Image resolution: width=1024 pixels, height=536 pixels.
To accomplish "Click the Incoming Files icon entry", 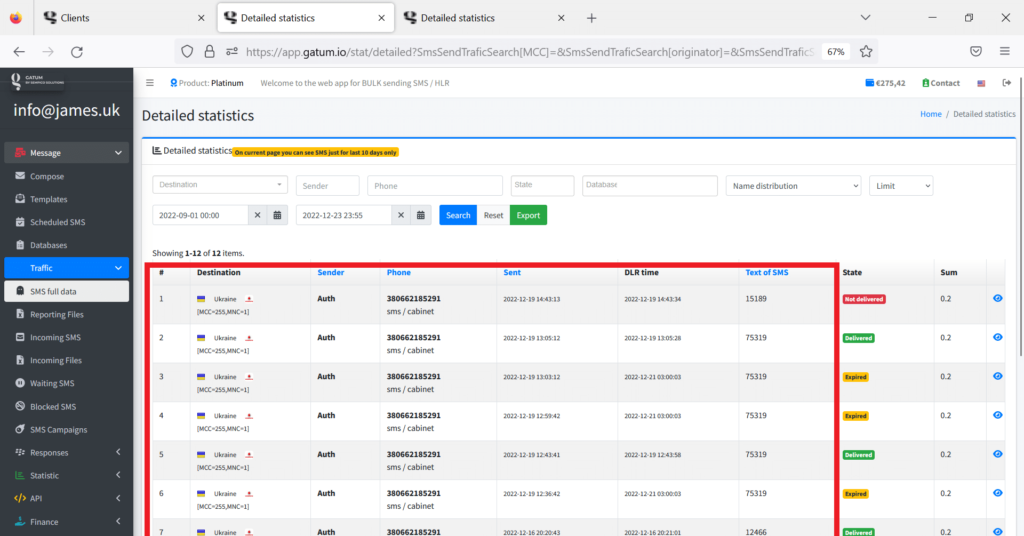I will point(20,360).
